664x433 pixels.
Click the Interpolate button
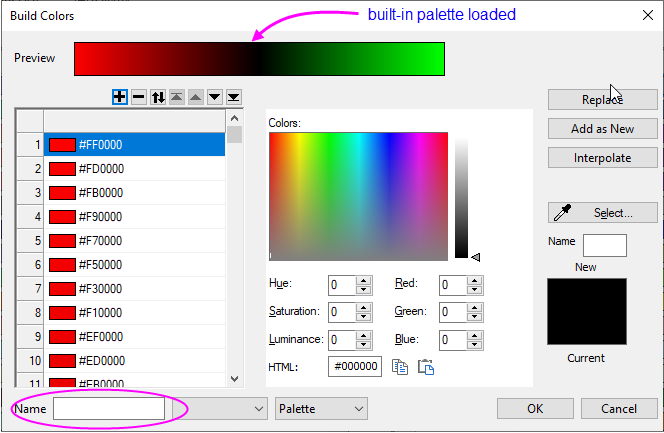pos(602,158)
